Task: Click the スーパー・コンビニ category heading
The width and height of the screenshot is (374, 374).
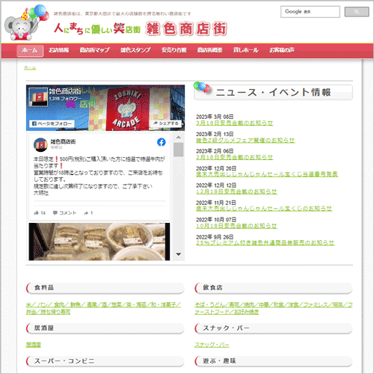Action: click(x=105, y=361)
